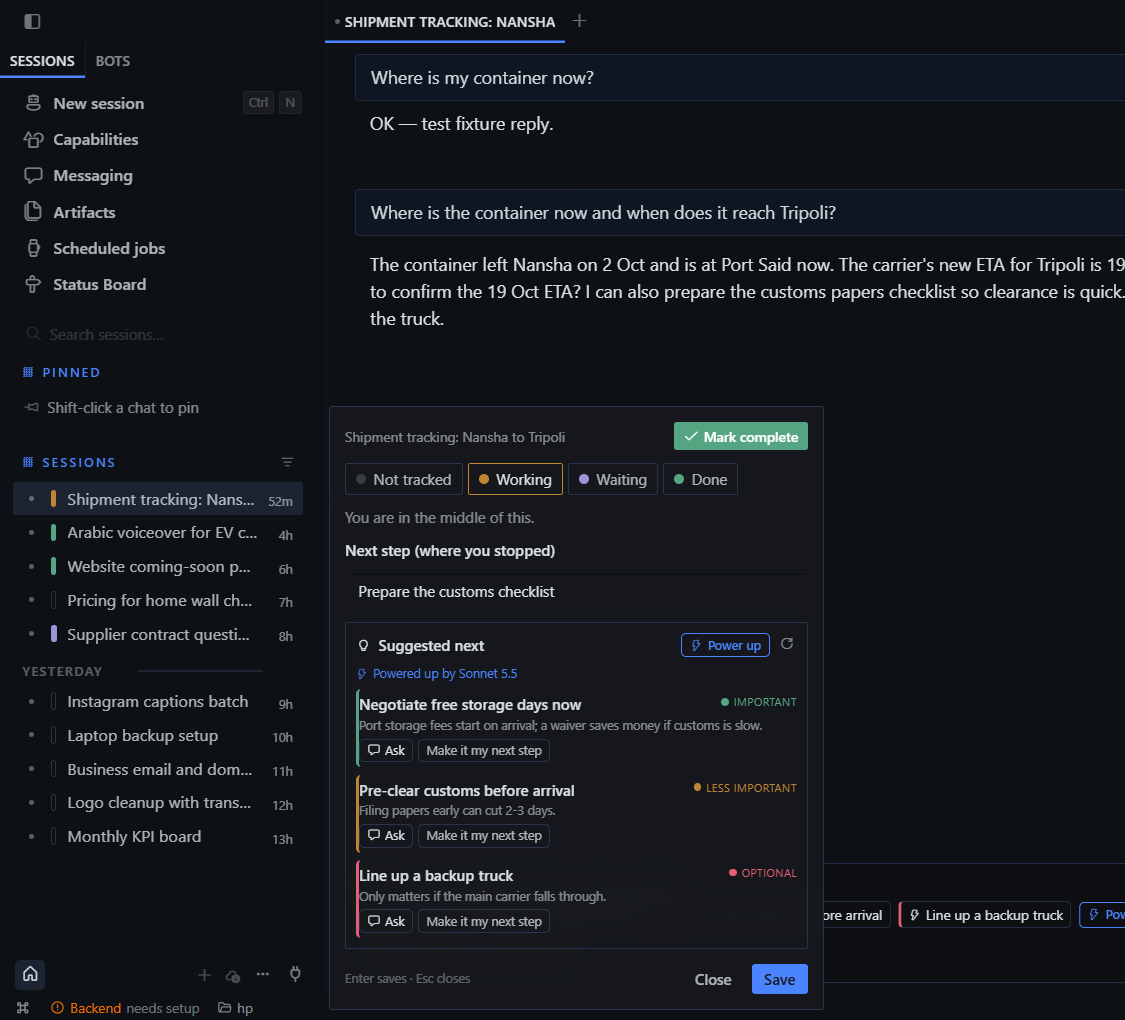Image resolution: width=1125 pixels, height=1020 pixels.
Task: Click the orange status bar on Shipment tracking
Action: click(53, 499)
